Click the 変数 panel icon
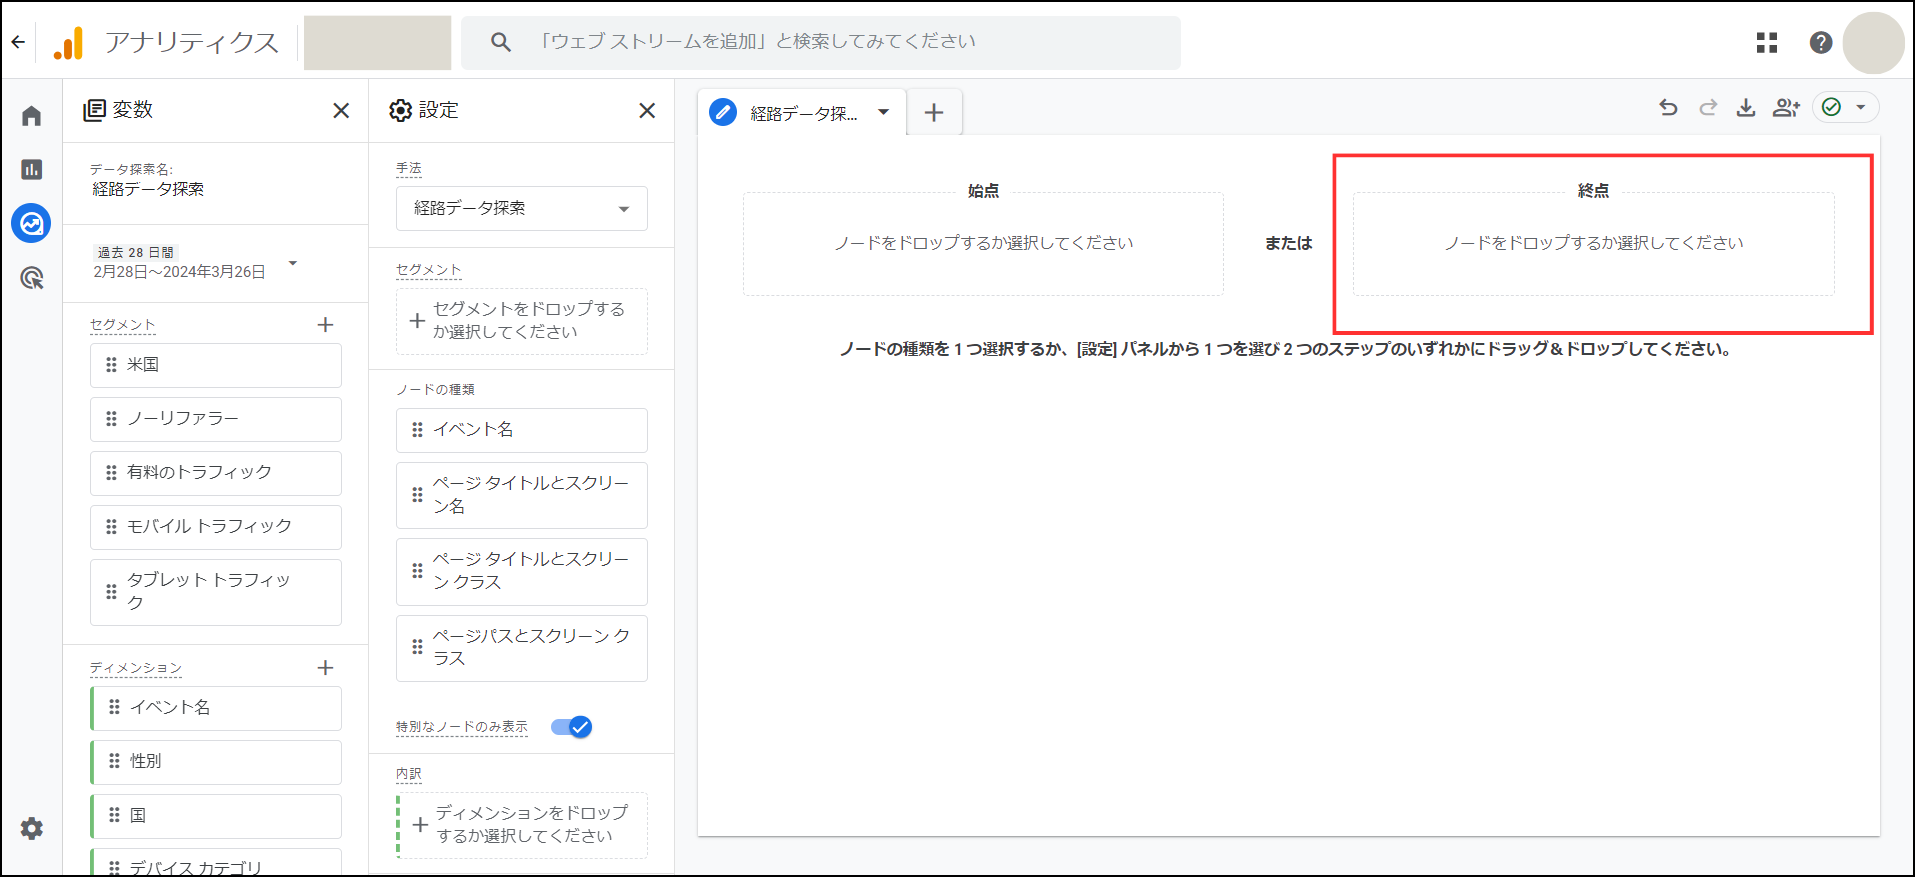Screen dimensions: 1915x877 [94, 110]
